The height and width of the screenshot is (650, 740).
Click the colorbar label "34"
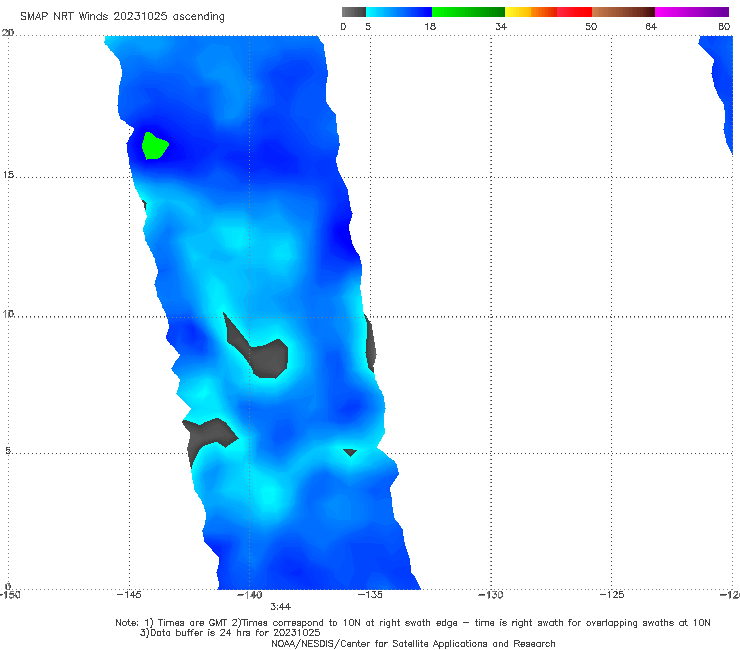tap(501, 26)
